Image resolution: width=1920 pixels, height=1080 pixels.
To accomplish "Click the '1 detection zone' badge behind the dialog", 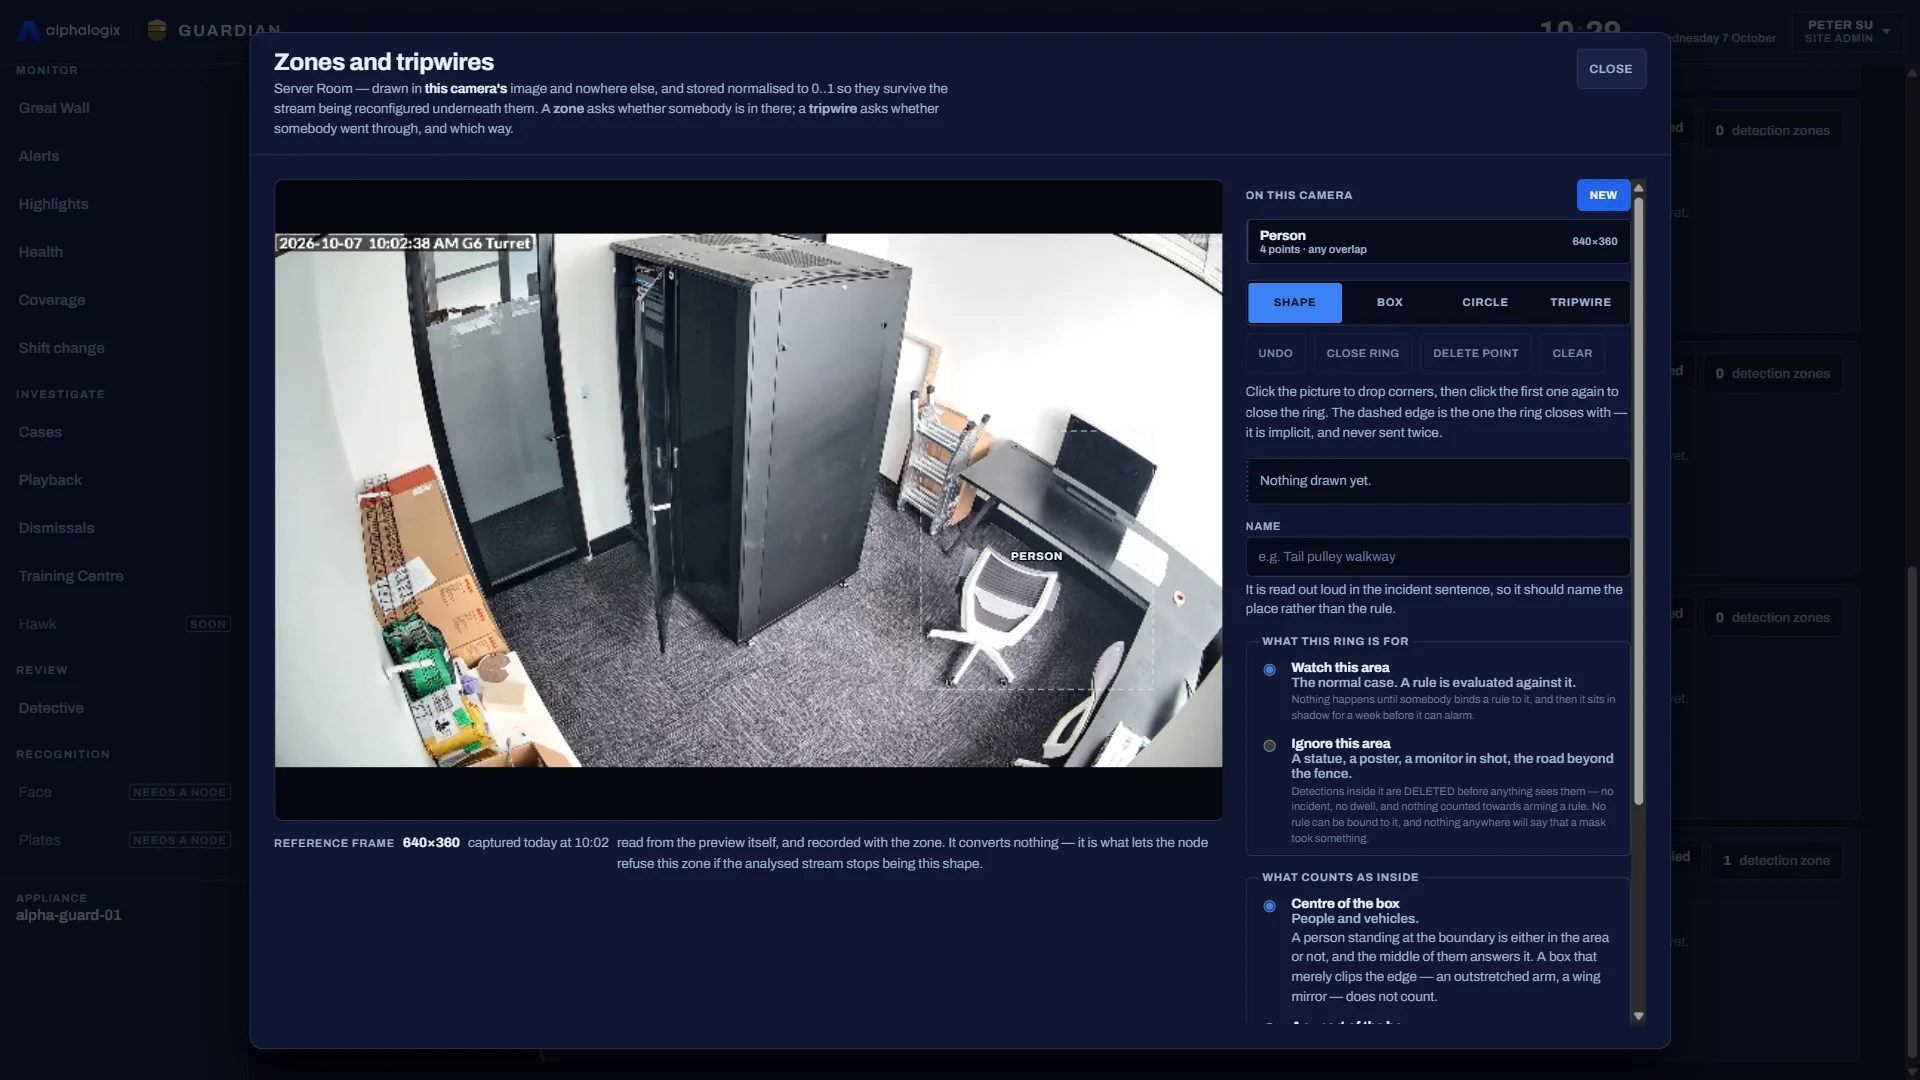I will click(x=1777, y=860).
